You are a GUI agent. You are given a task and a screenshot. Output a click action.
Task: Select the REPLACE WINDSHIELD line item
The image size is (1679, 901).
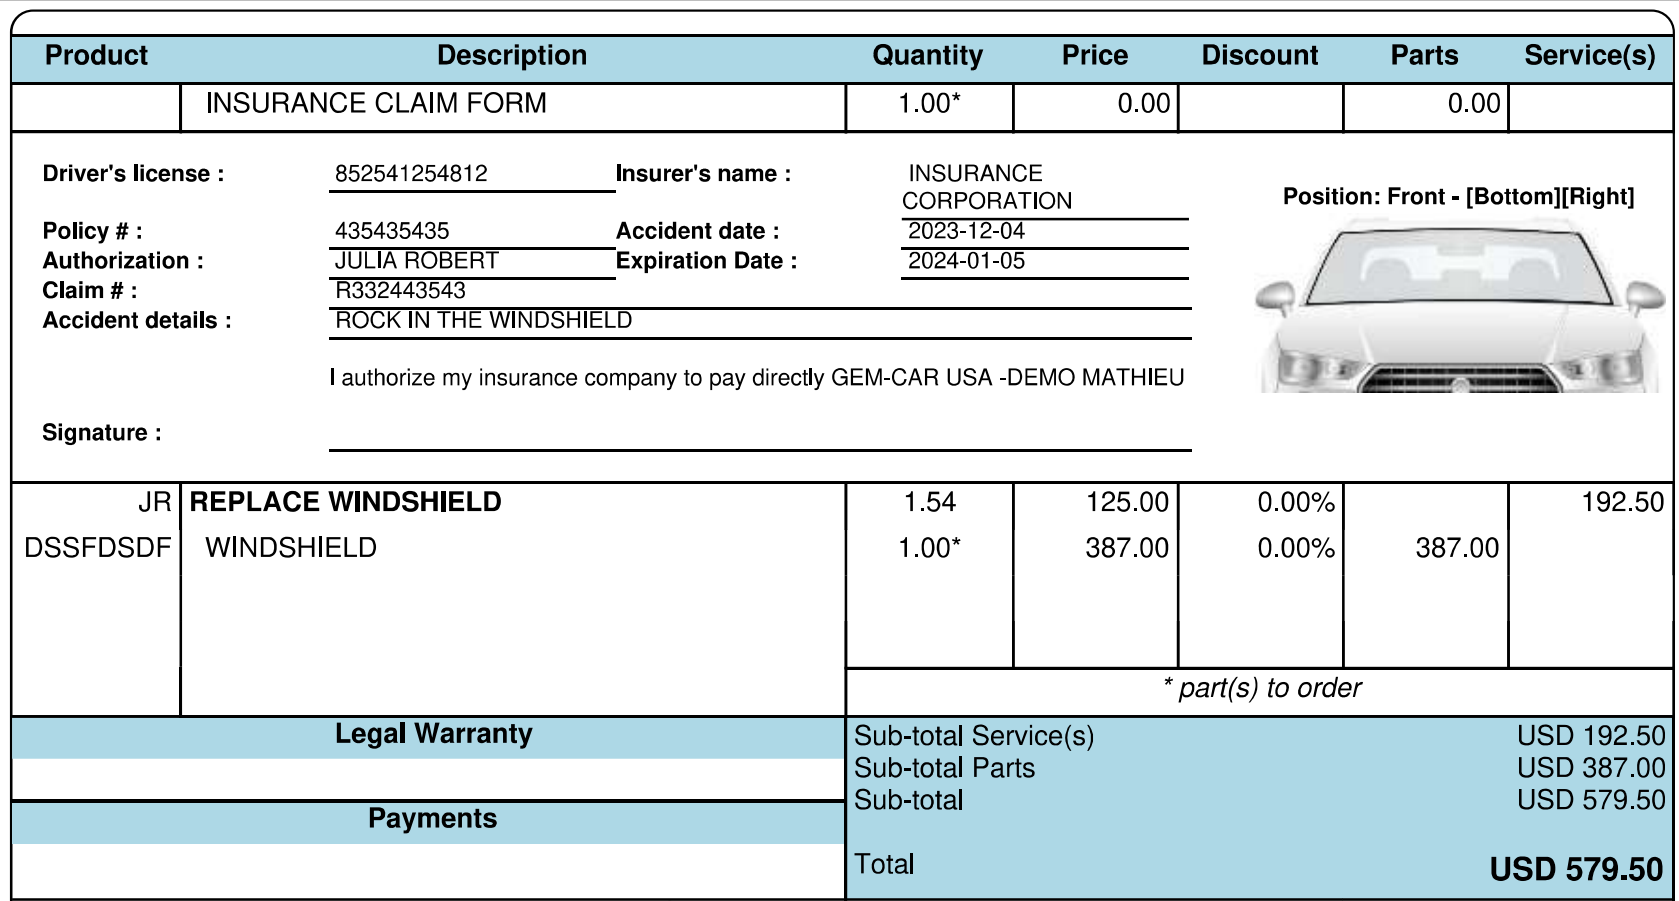tap(346, 502)
